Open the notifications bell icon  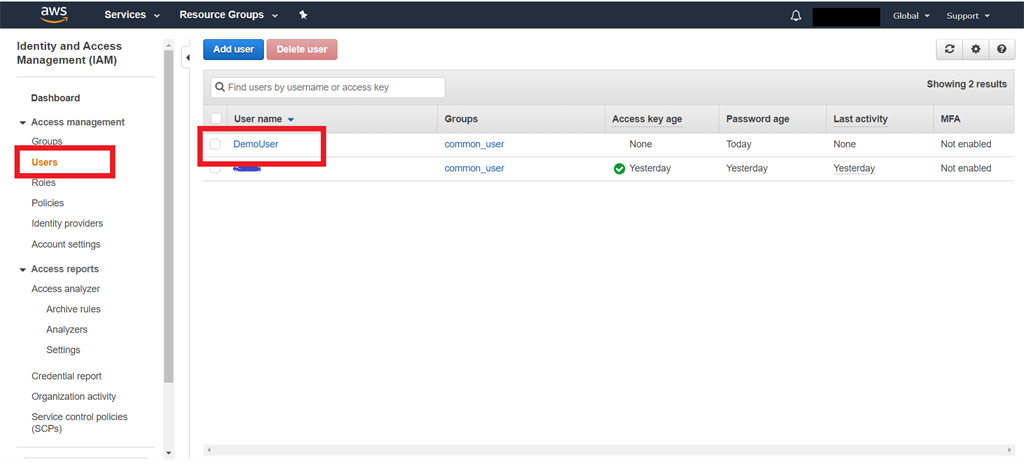[x=795, y=16]
